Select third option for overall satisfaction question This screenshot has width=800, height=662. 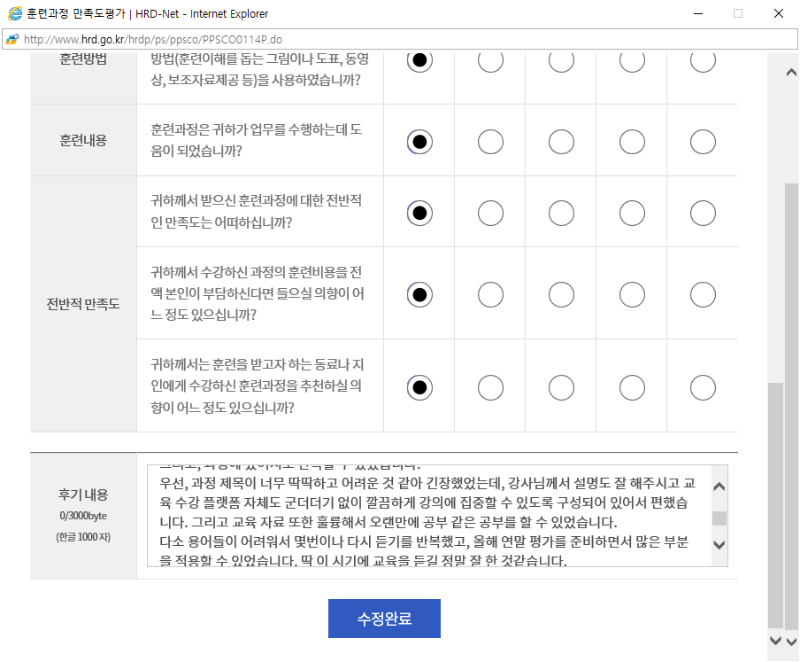tap(561, 213)
